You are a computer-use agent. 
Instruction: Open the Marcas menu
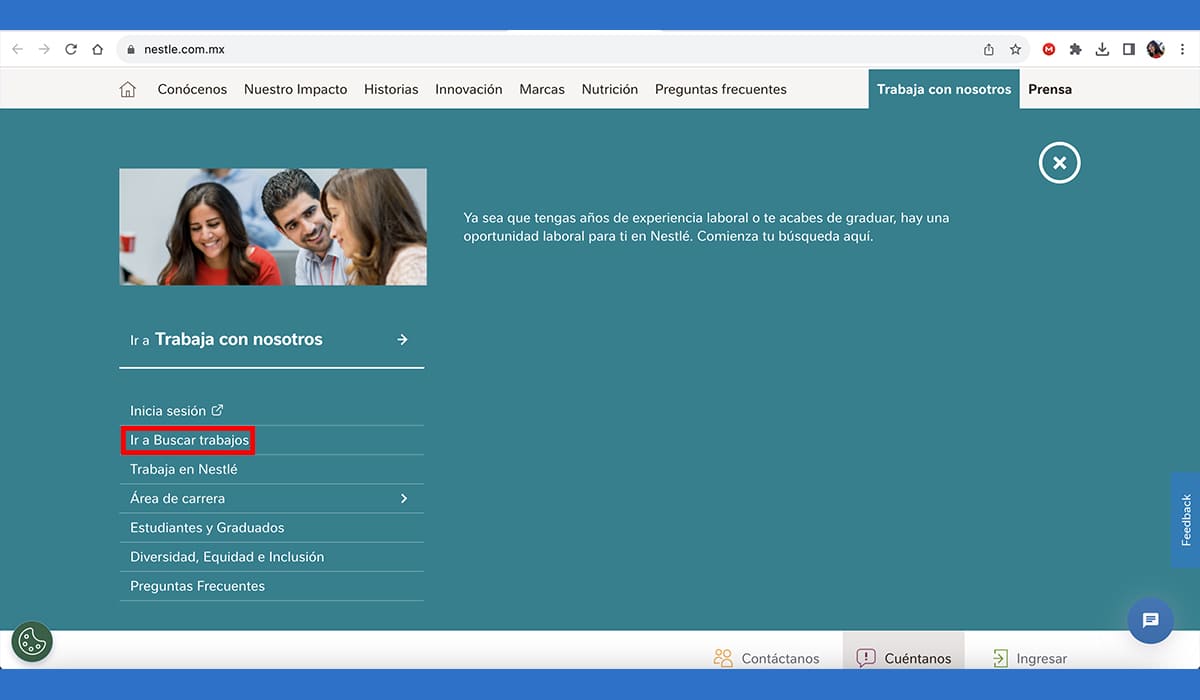click(x=542, y=89)
